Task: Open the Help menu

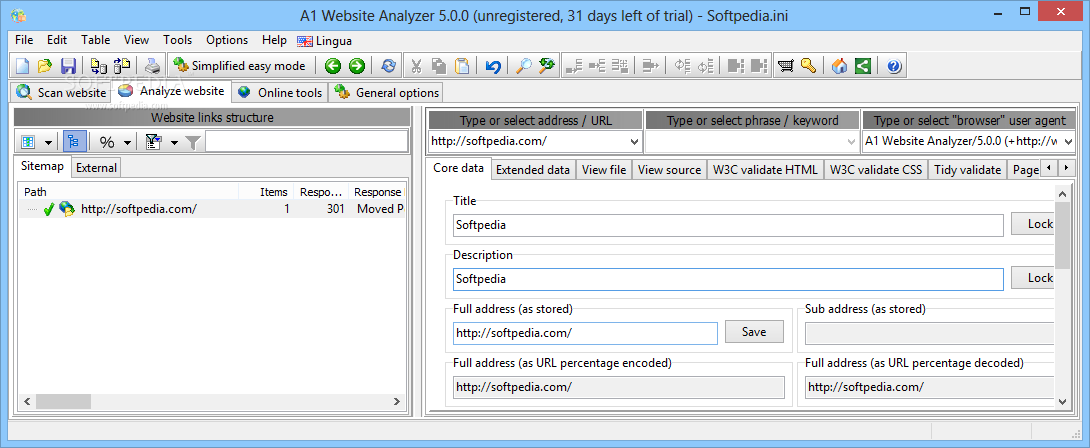Action: [275, 40]
